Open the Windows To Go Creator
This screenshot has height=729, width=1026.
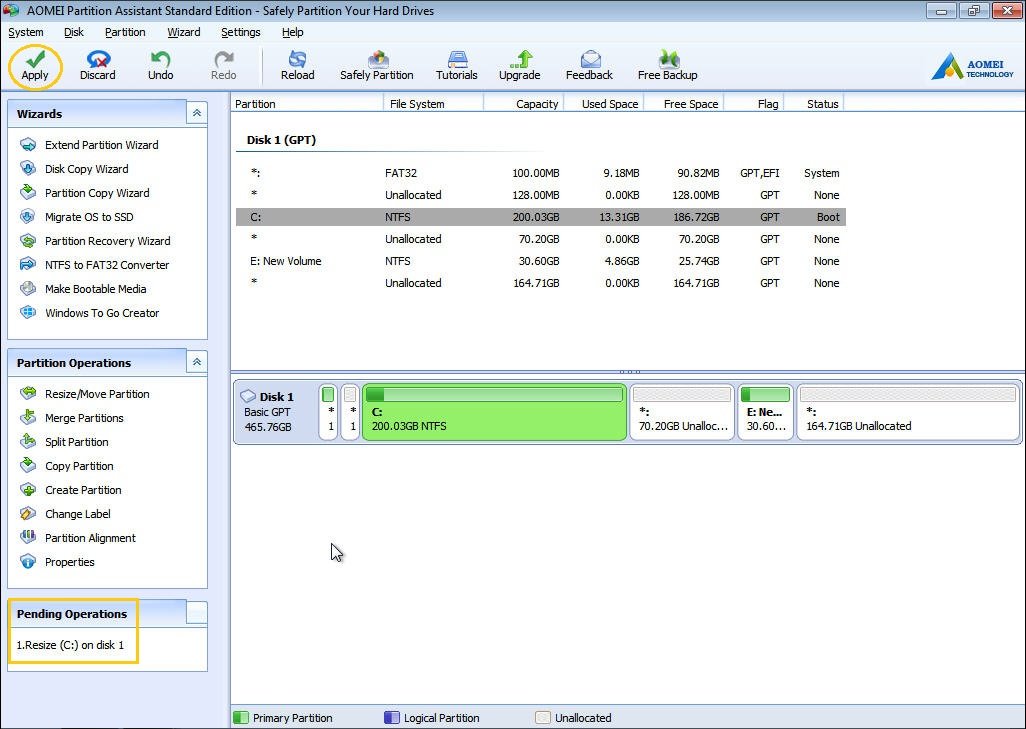(x=90, y=313)
